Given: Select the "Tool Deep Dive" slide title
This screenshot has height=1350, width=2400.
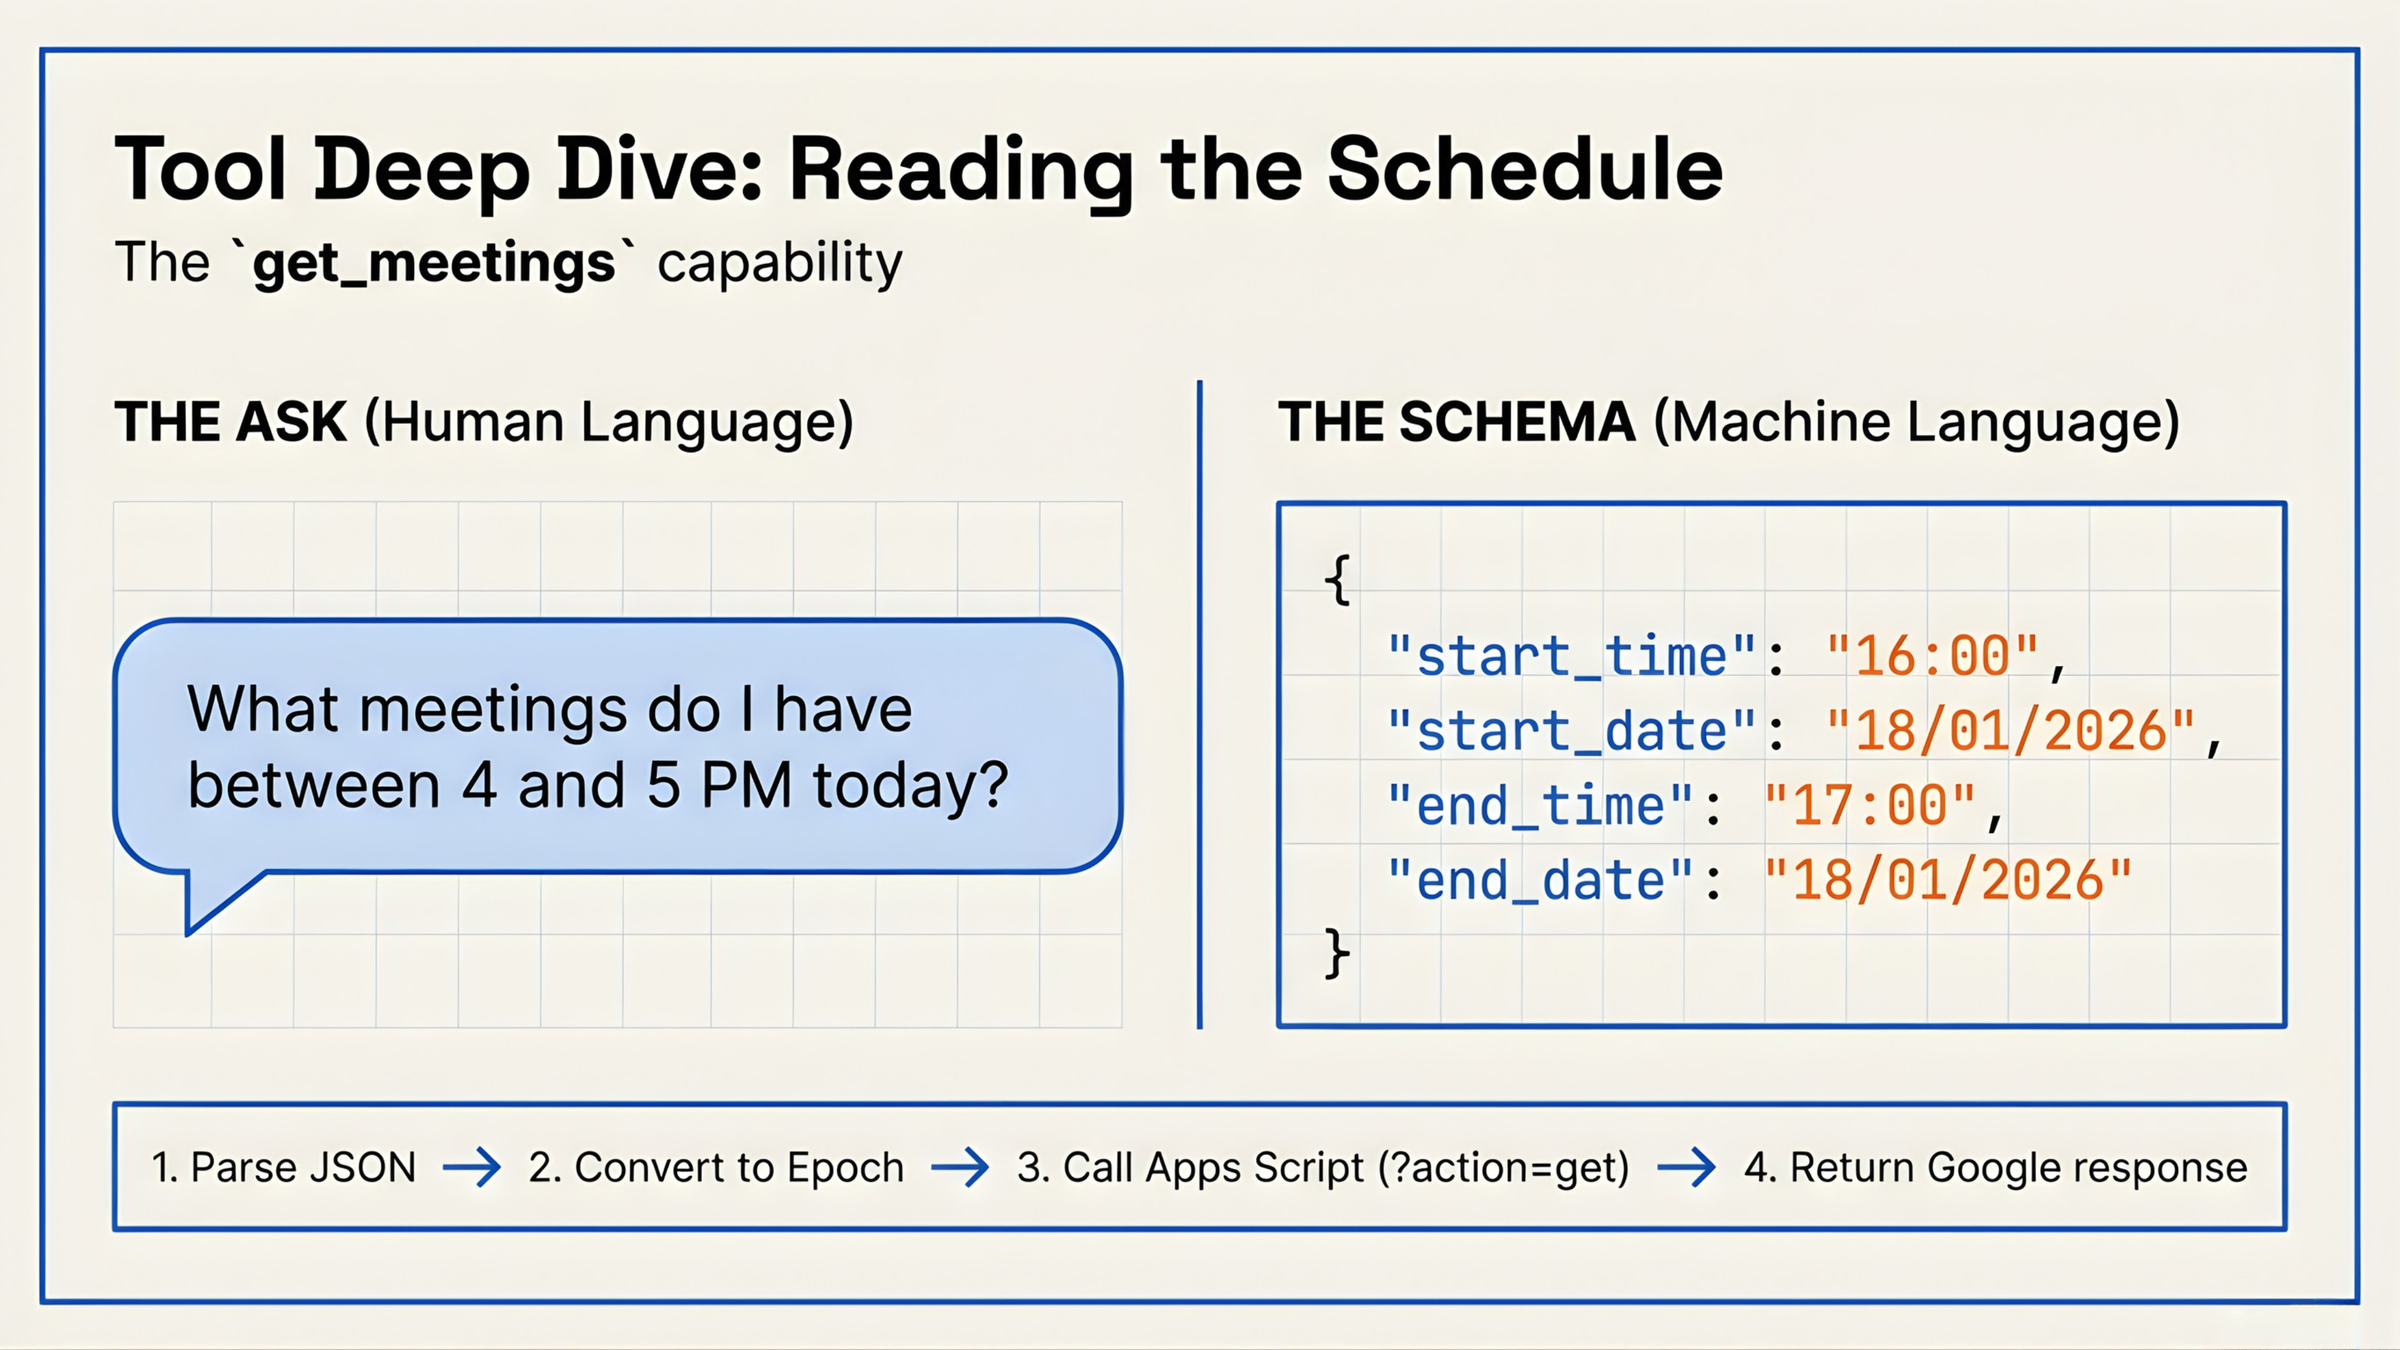Looking at the screenshot, I should [x=918, y=170].
